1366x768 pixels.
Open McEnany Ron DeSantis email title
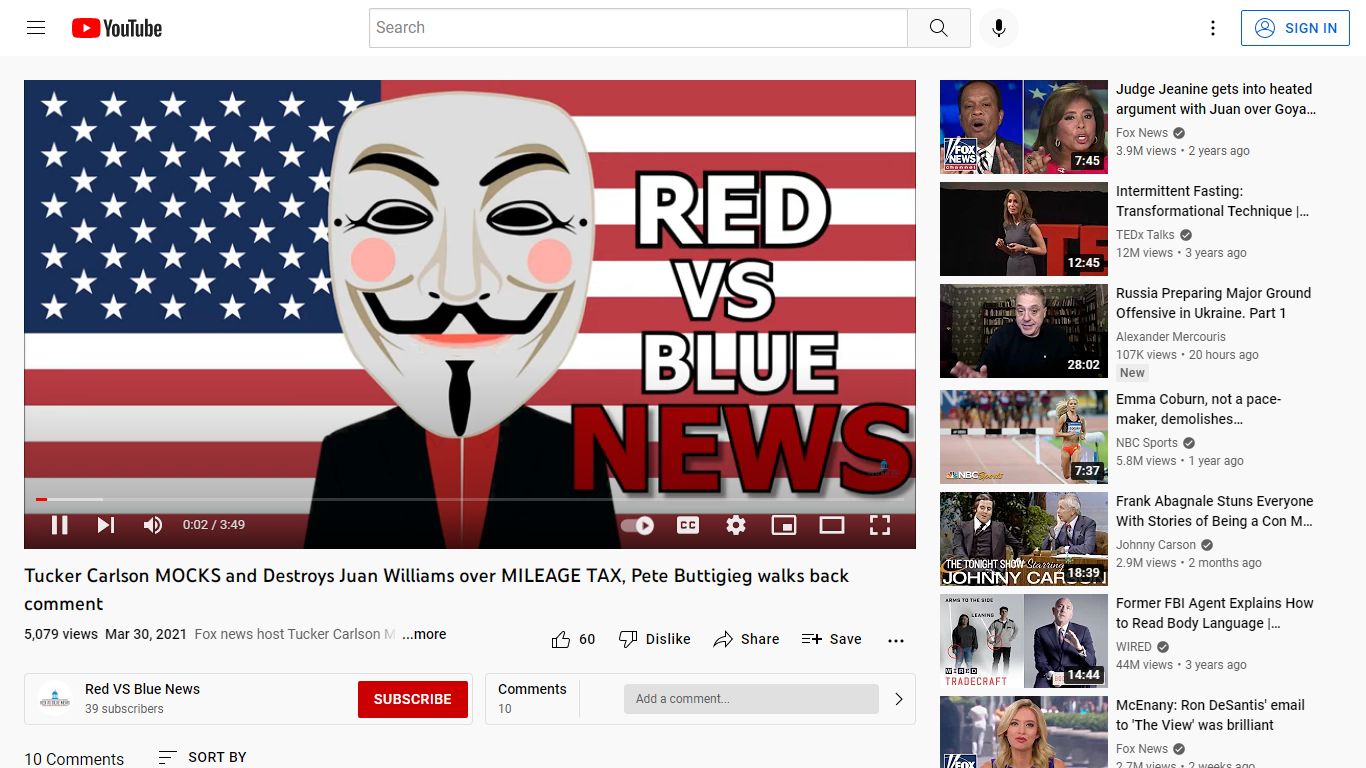[1210, 715]
